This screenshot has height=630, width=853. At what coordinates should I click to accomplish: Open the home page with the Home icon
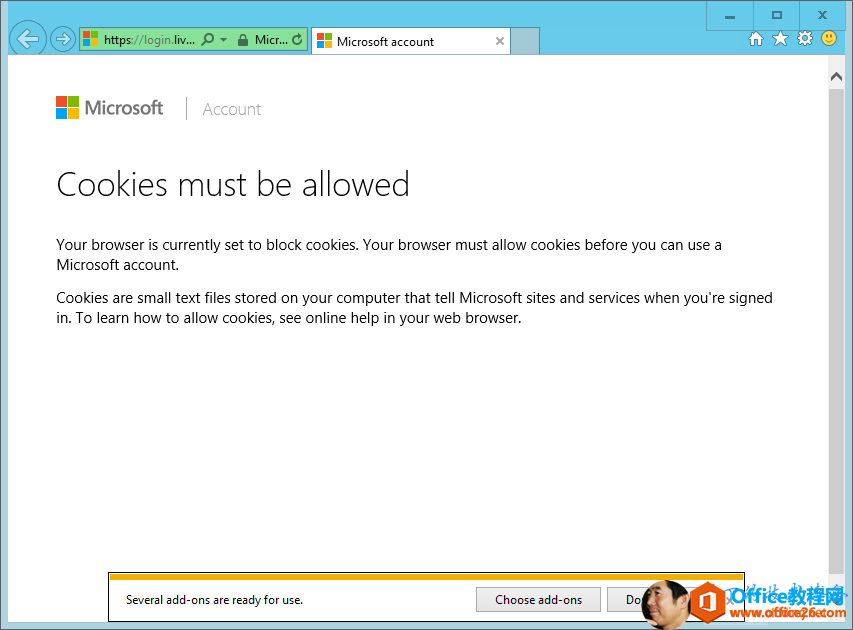click(x=756, y=38)
